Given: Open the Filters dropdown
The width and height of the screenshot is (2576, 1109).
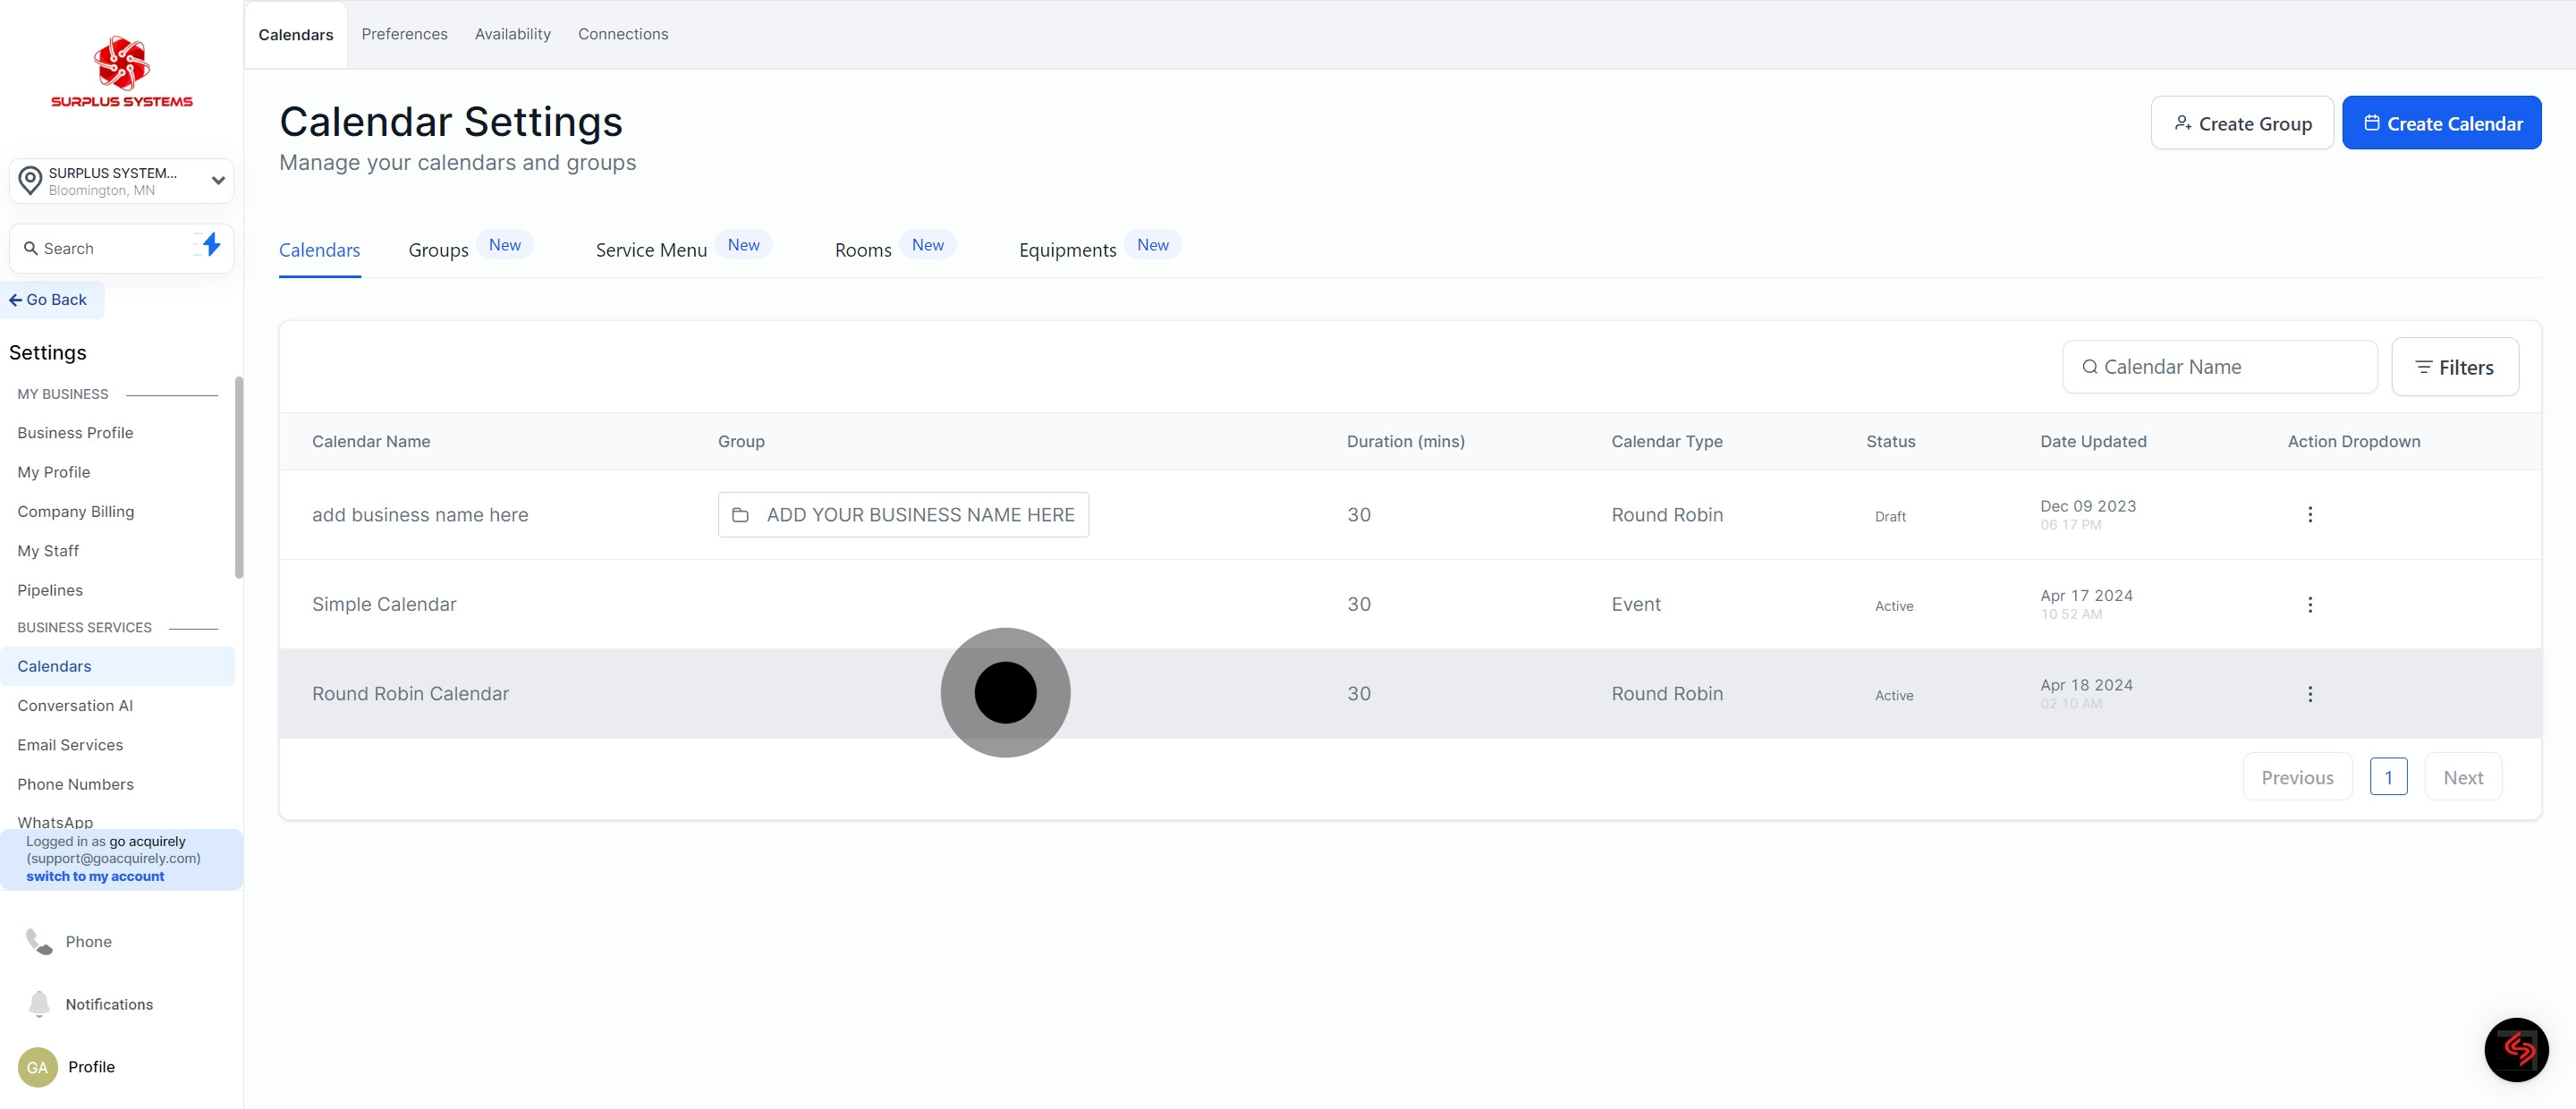Looking at the screenshot, I should pos(2454,367).
